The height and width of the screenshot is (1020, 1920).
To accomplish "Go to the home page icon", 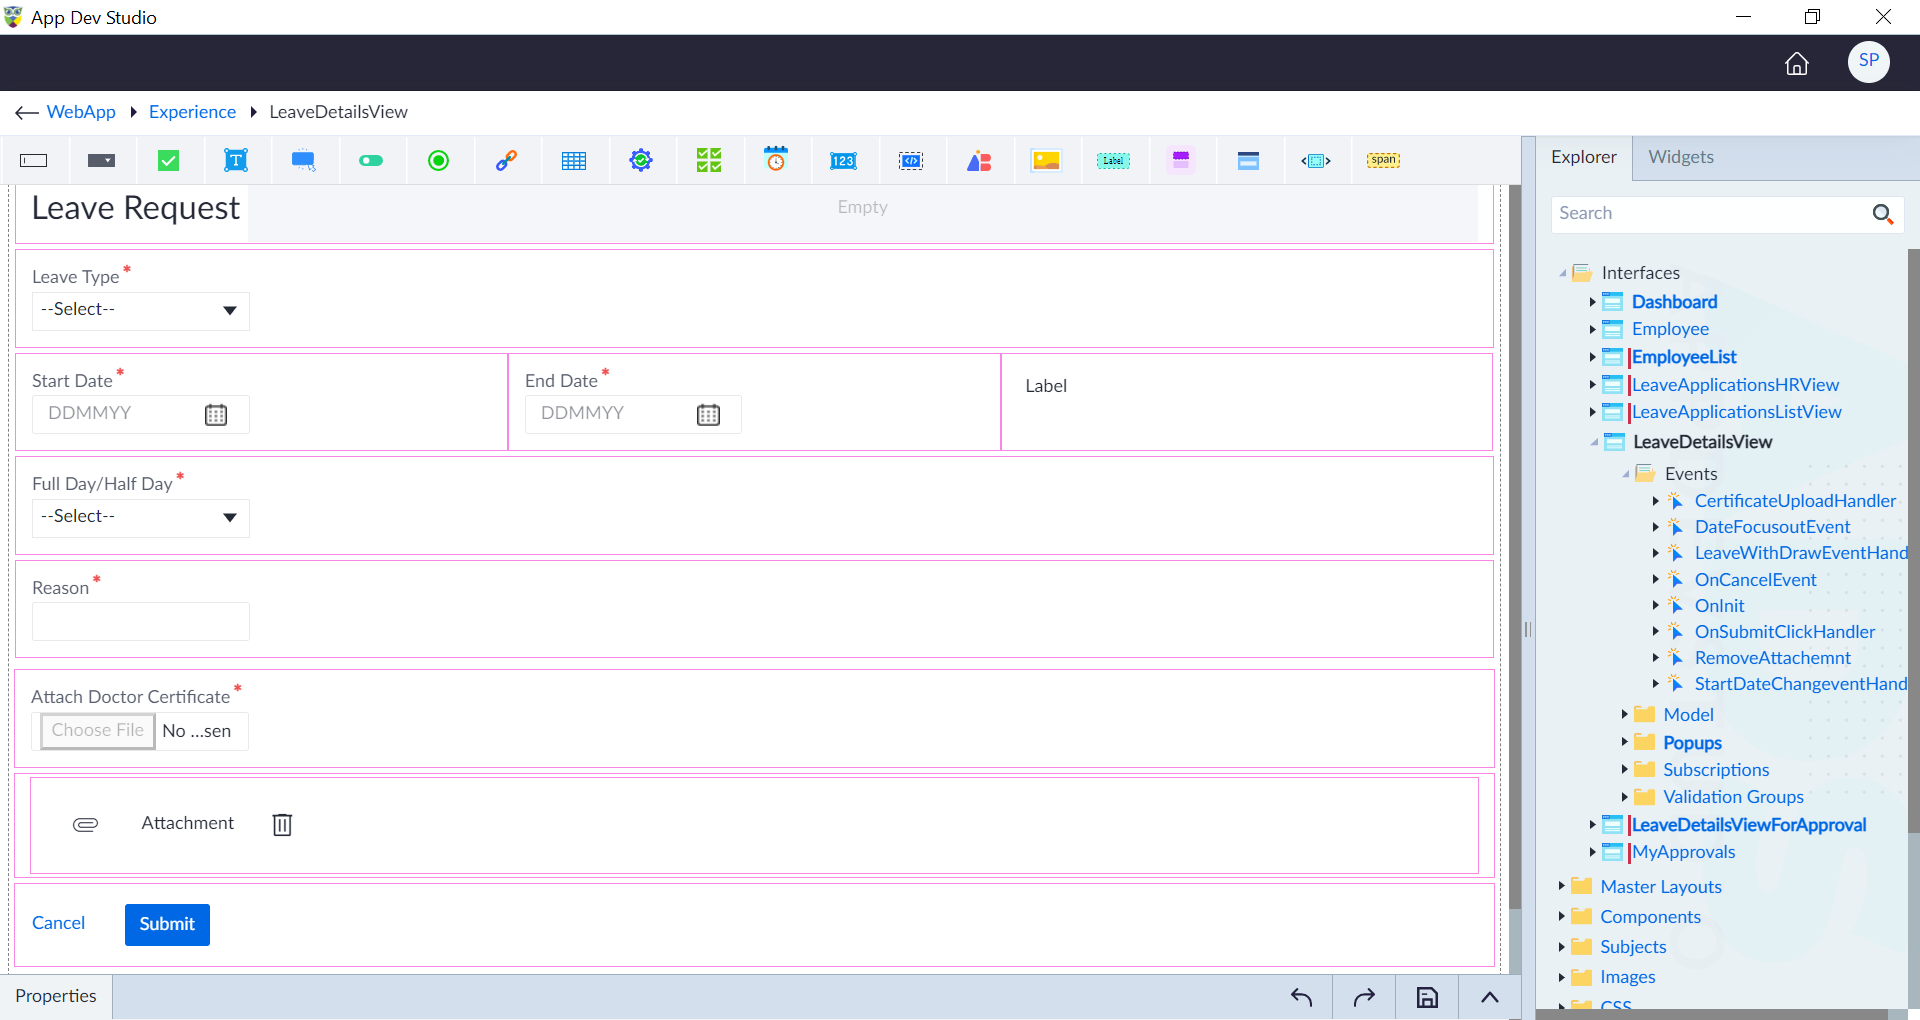I will pos(1797,64).
